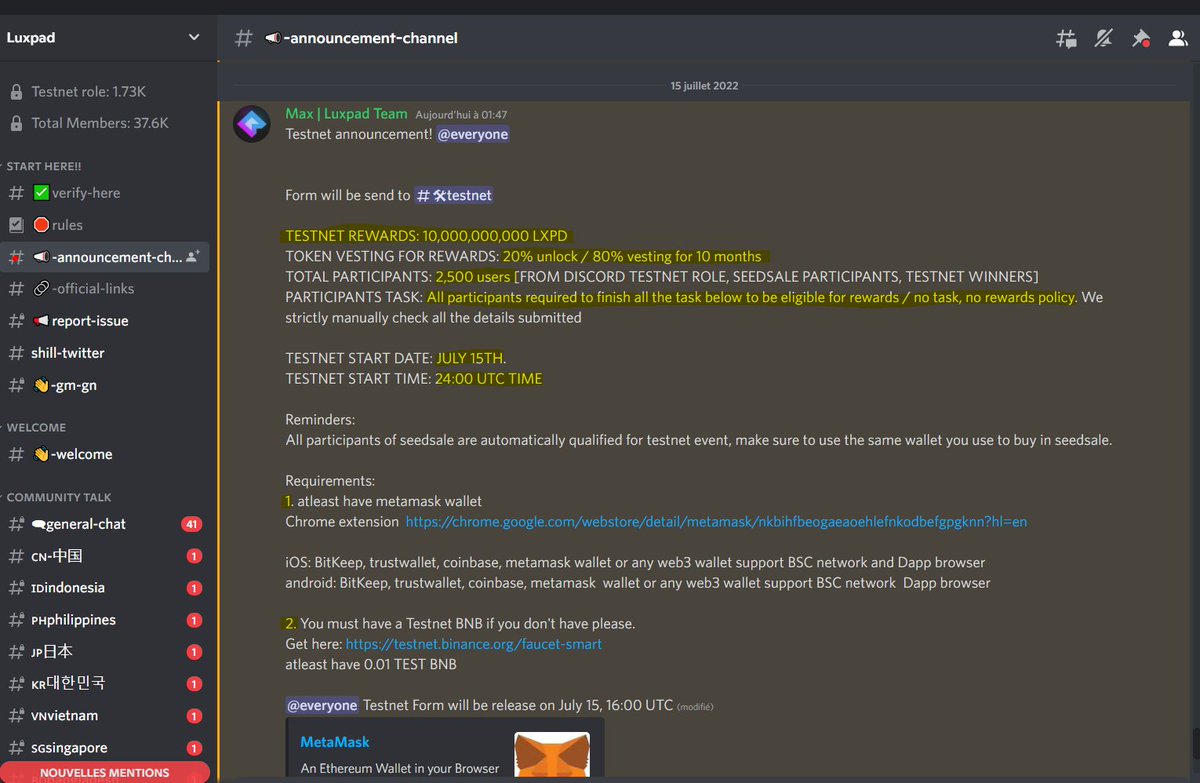
Task: Click hash icon of official-links channel
Action: click(16, 289)
